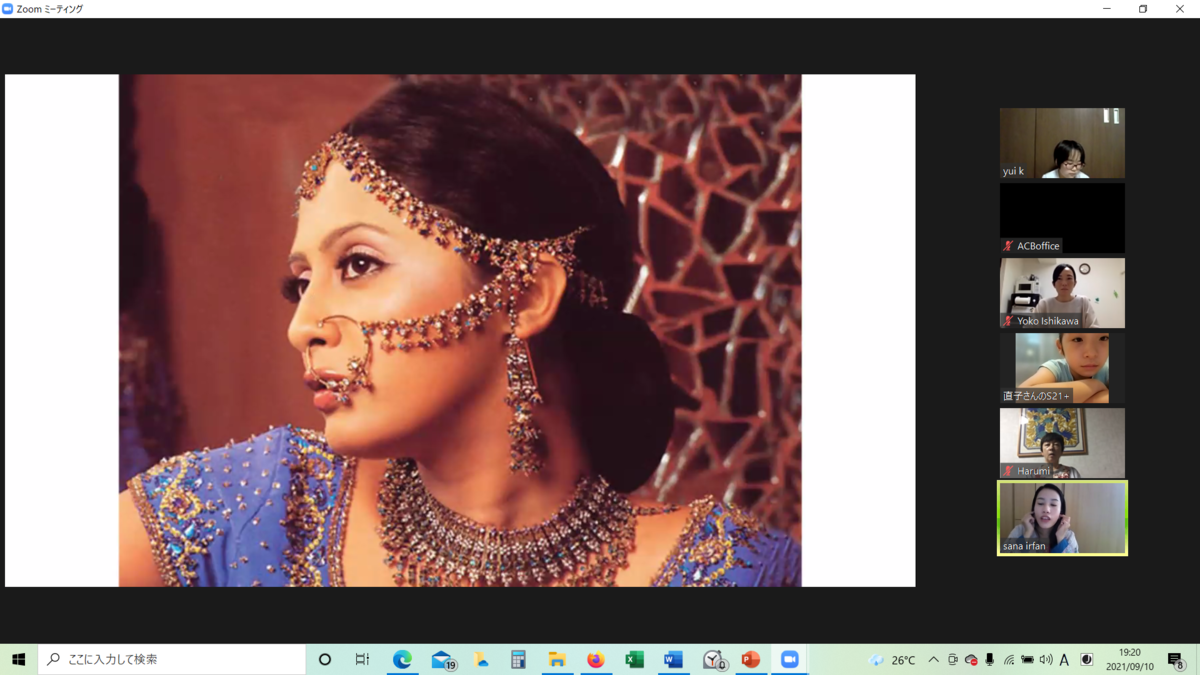
Task: Switch to Word on the taskbar
Action: click(673, 660)
